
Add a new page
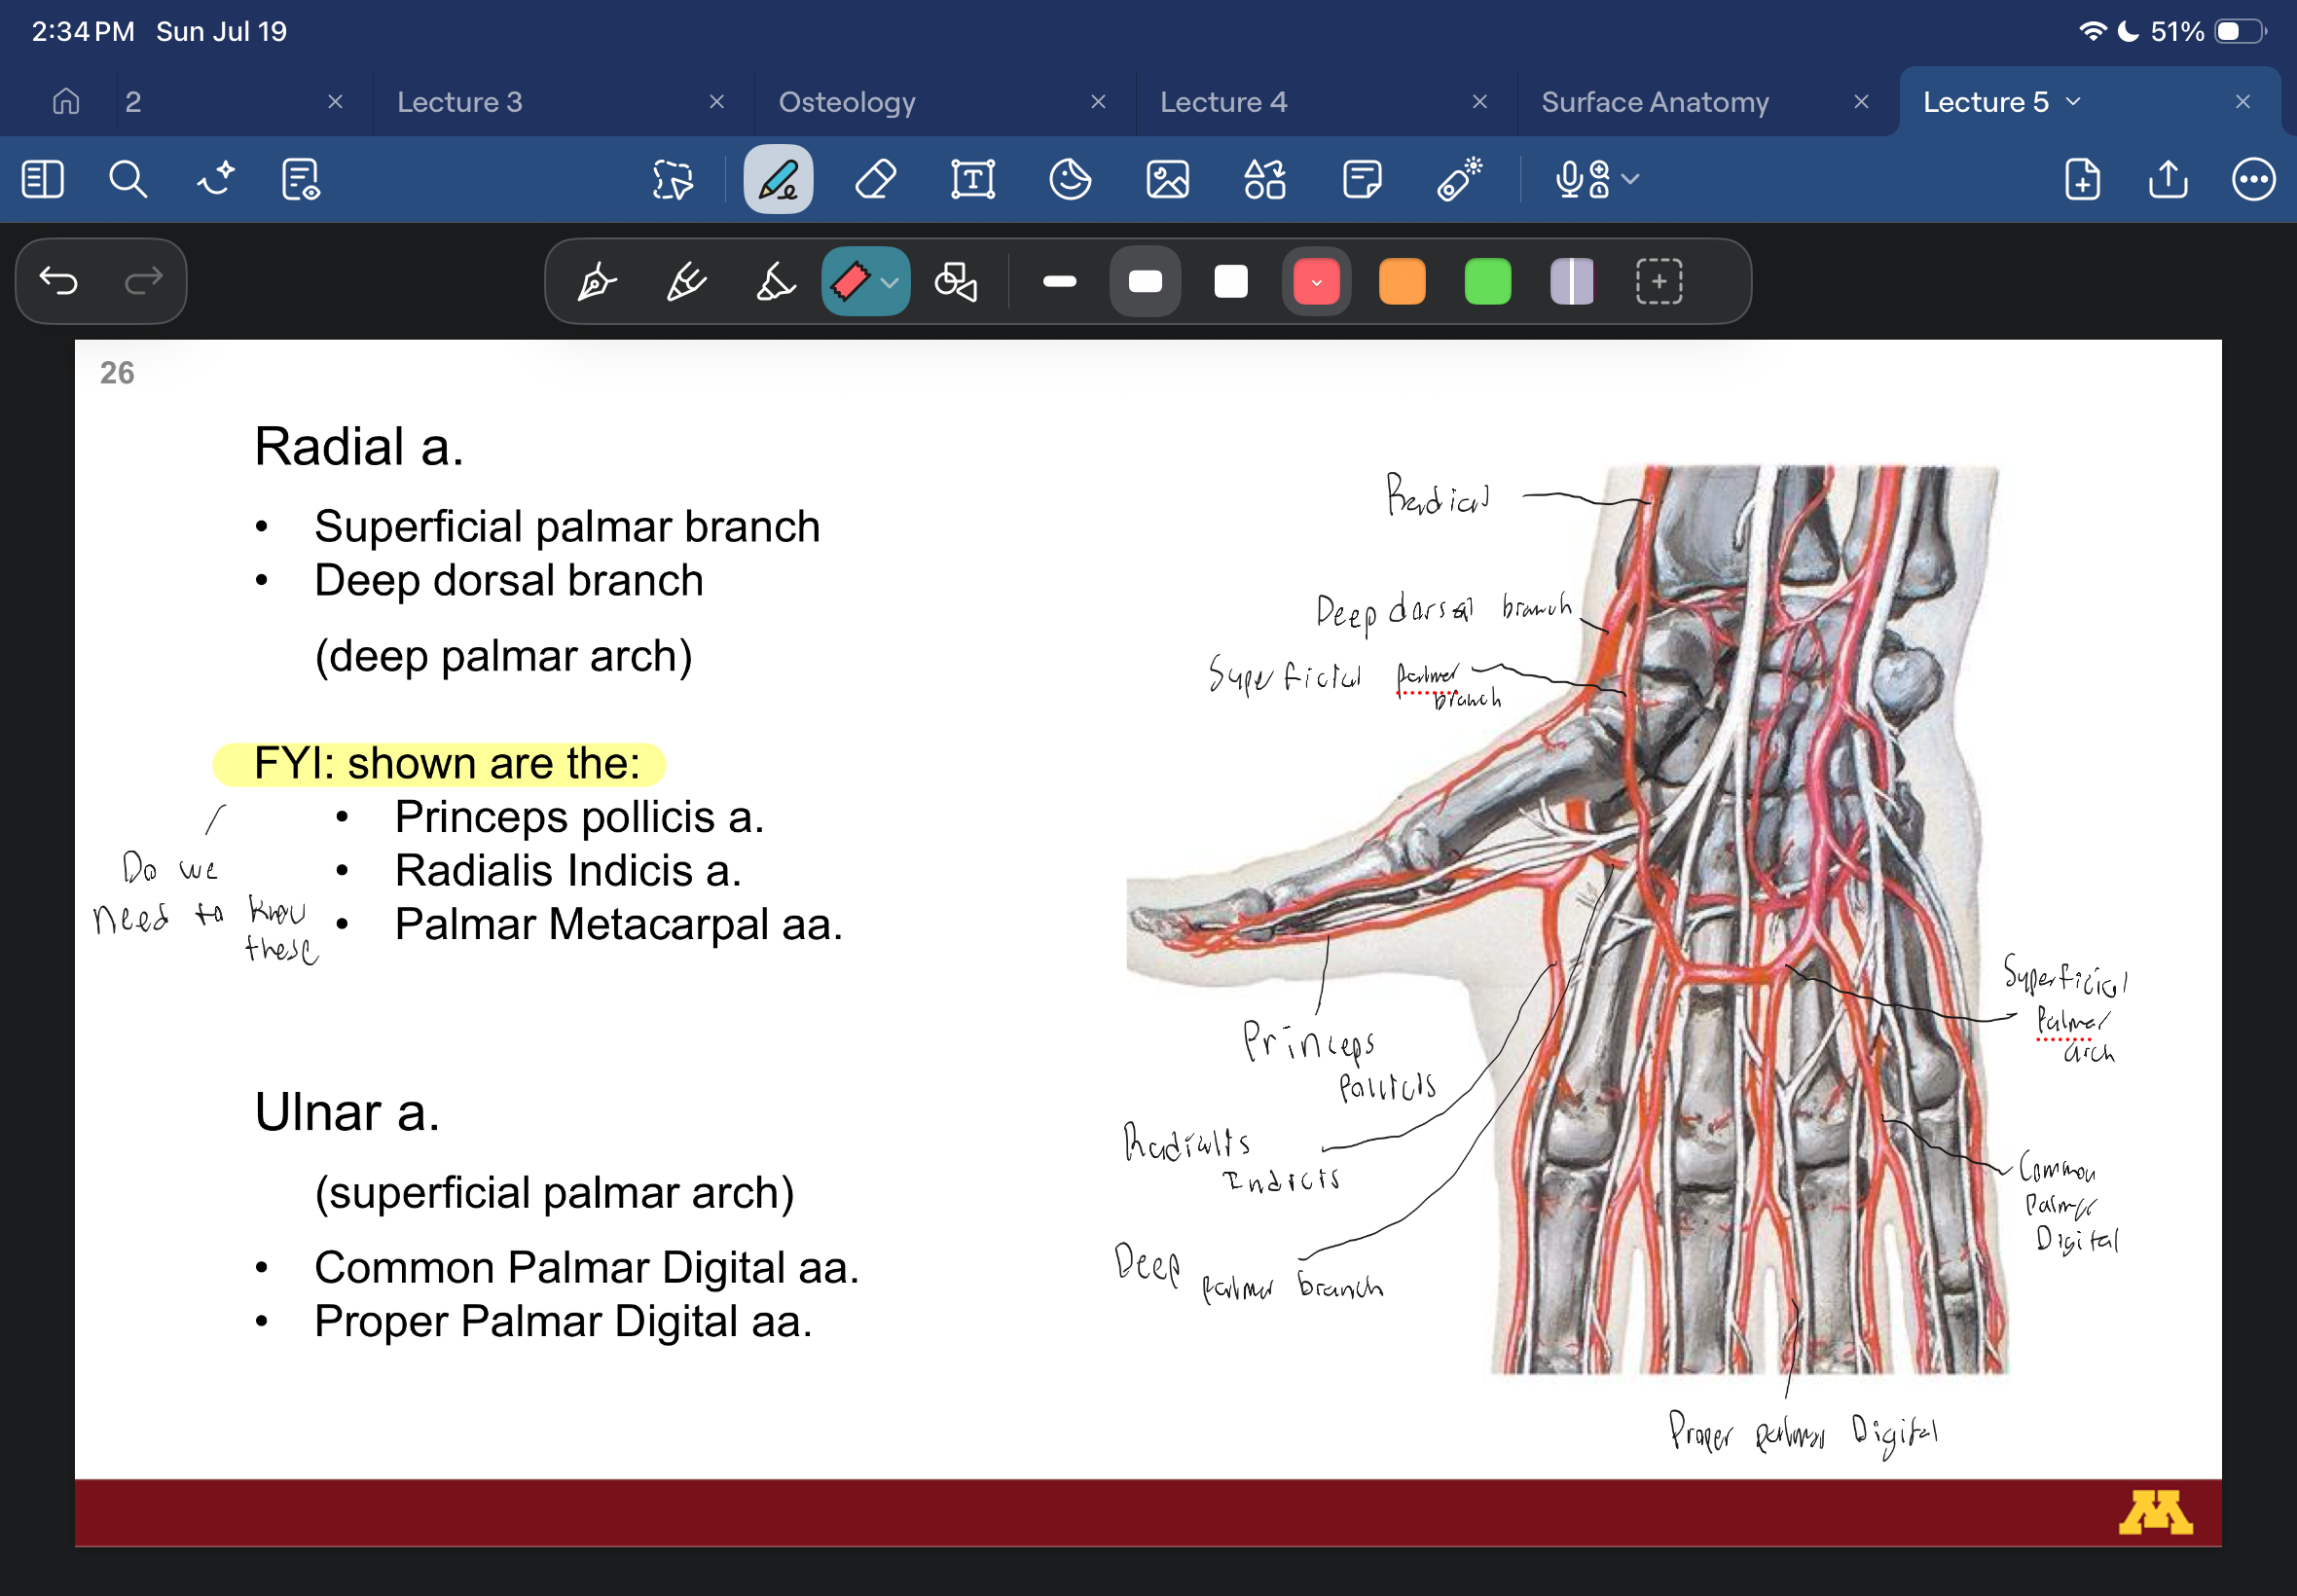click(x=2082, y=180)
